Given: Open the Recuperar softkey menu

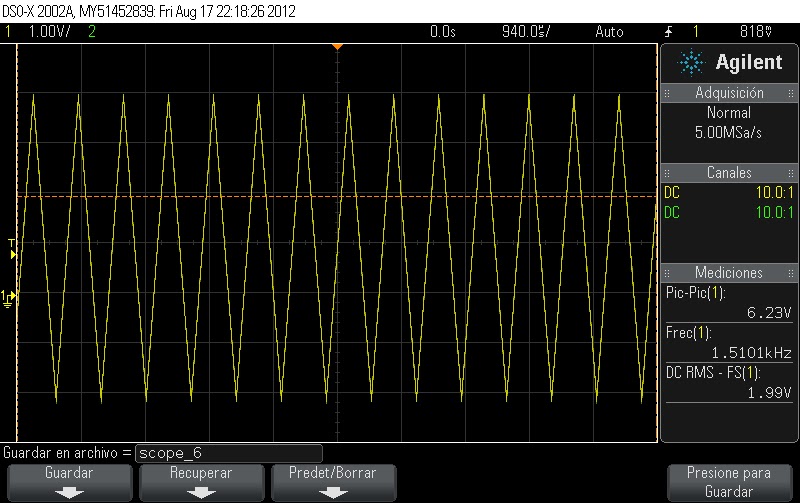Looking at the screenshot, I should (x=202, y=482).
